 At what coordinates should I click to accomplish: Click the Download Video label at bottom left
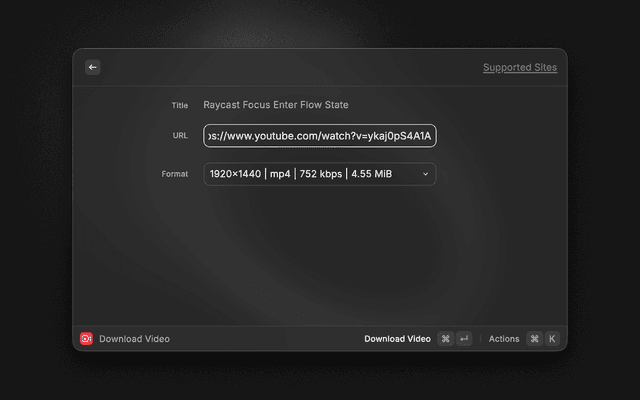[134, 339]
